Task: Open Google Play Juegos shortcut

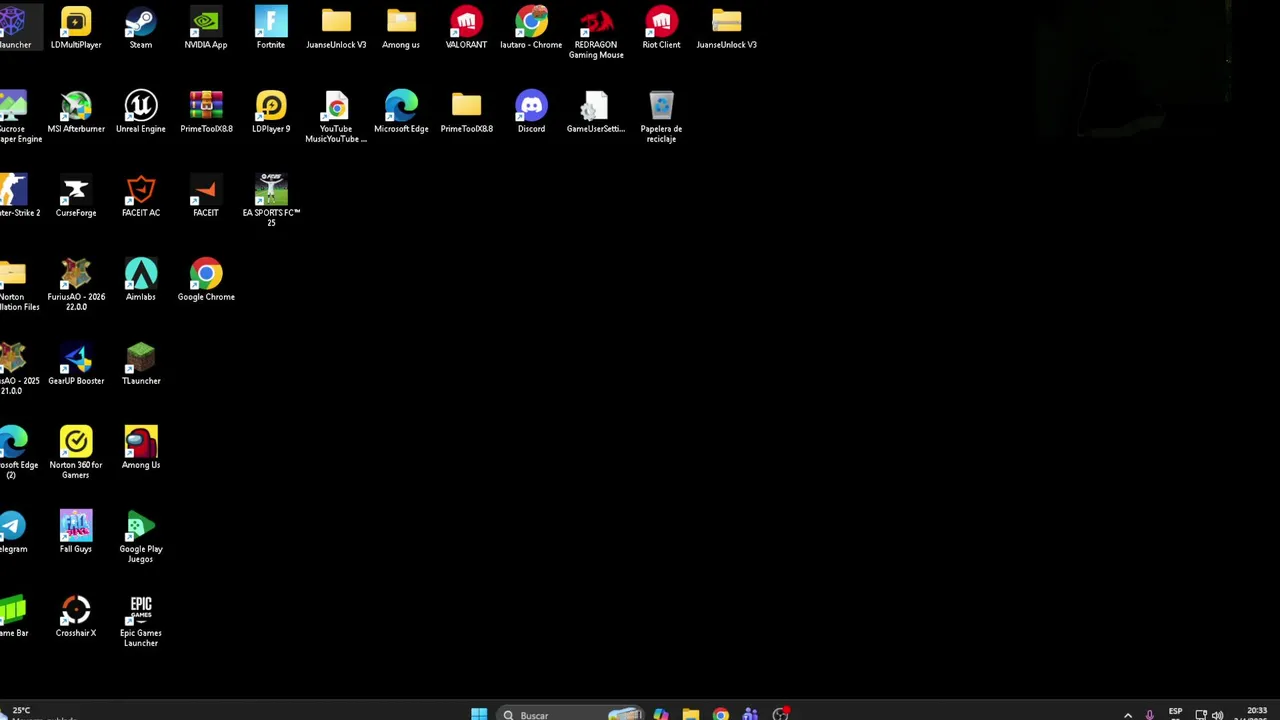Action: 141,536
